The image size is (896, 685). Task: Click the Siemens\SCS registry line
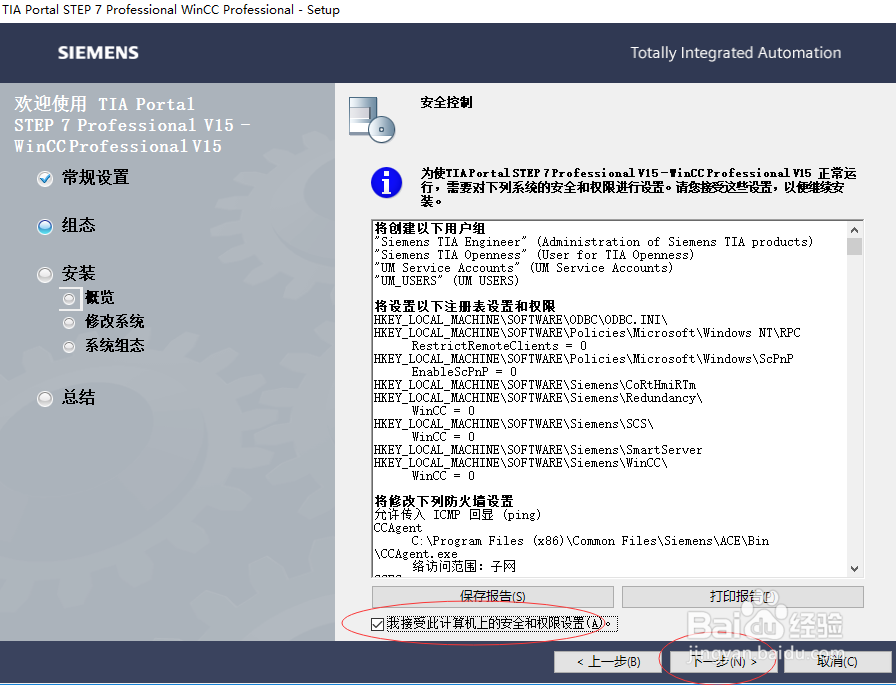pyautogui.click(x=514, y=424)
